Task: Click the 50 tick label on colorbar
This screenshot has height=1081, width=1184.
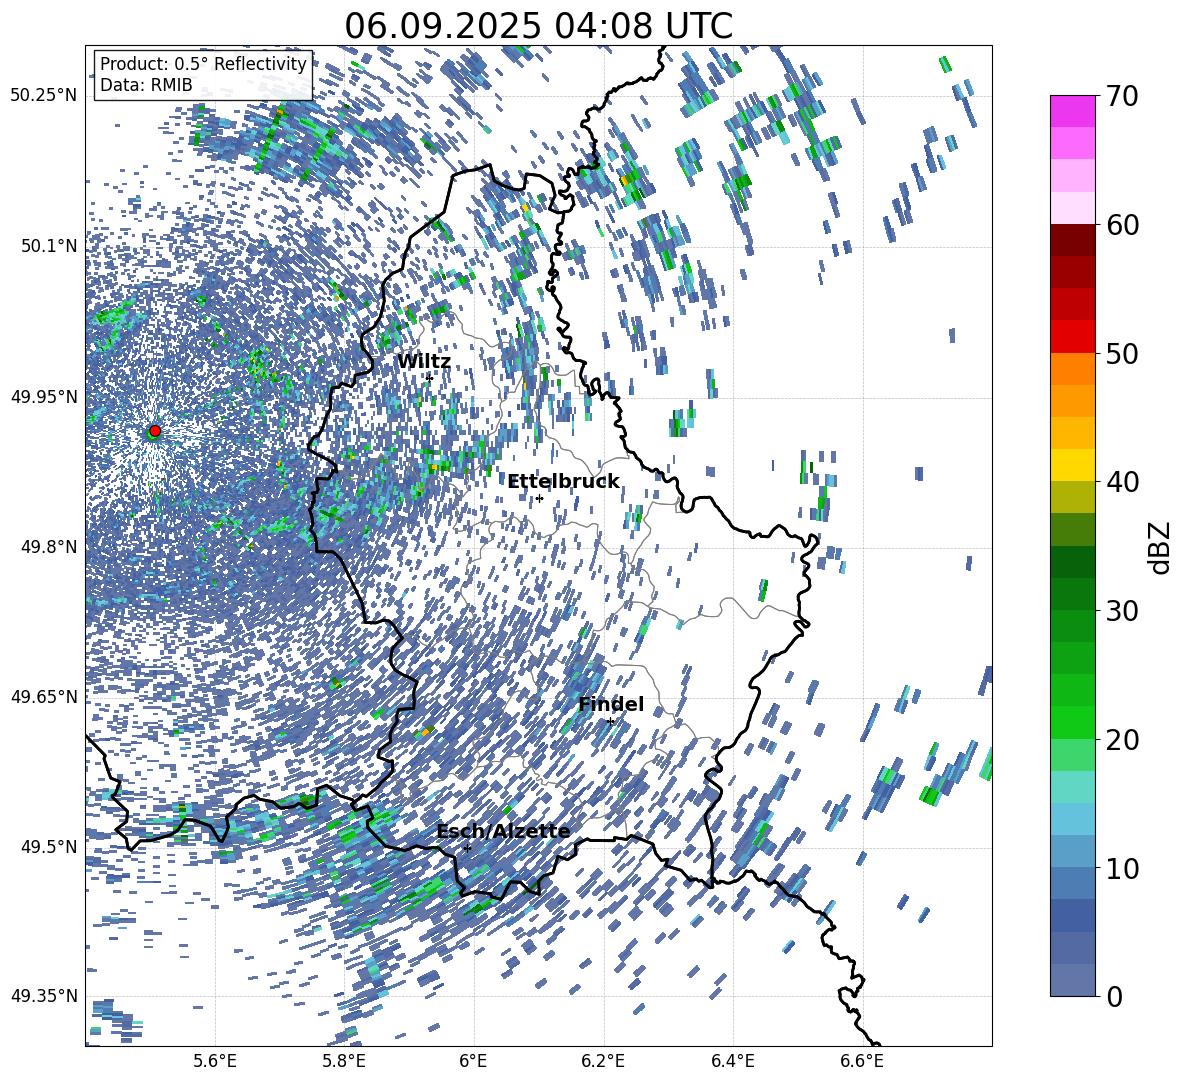Action: pyautogui.click(x=1122, y=353)
